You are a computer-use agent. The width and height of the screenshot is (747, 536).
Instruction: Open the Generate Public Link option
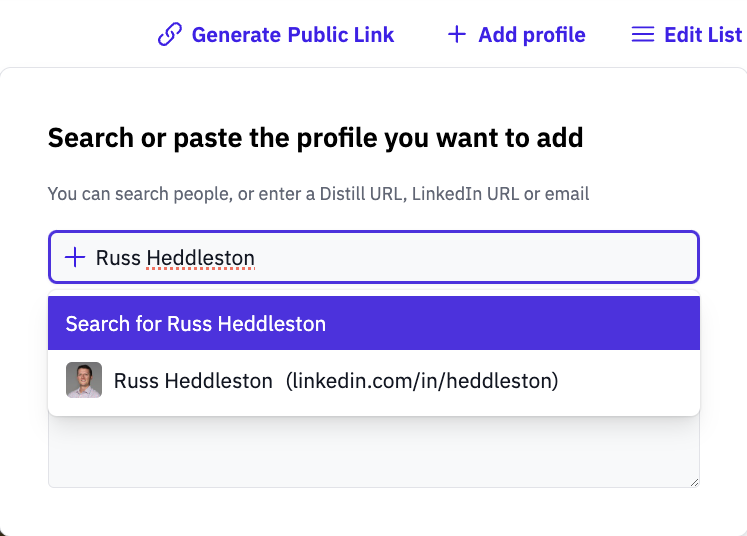click(x=276, y=35)
